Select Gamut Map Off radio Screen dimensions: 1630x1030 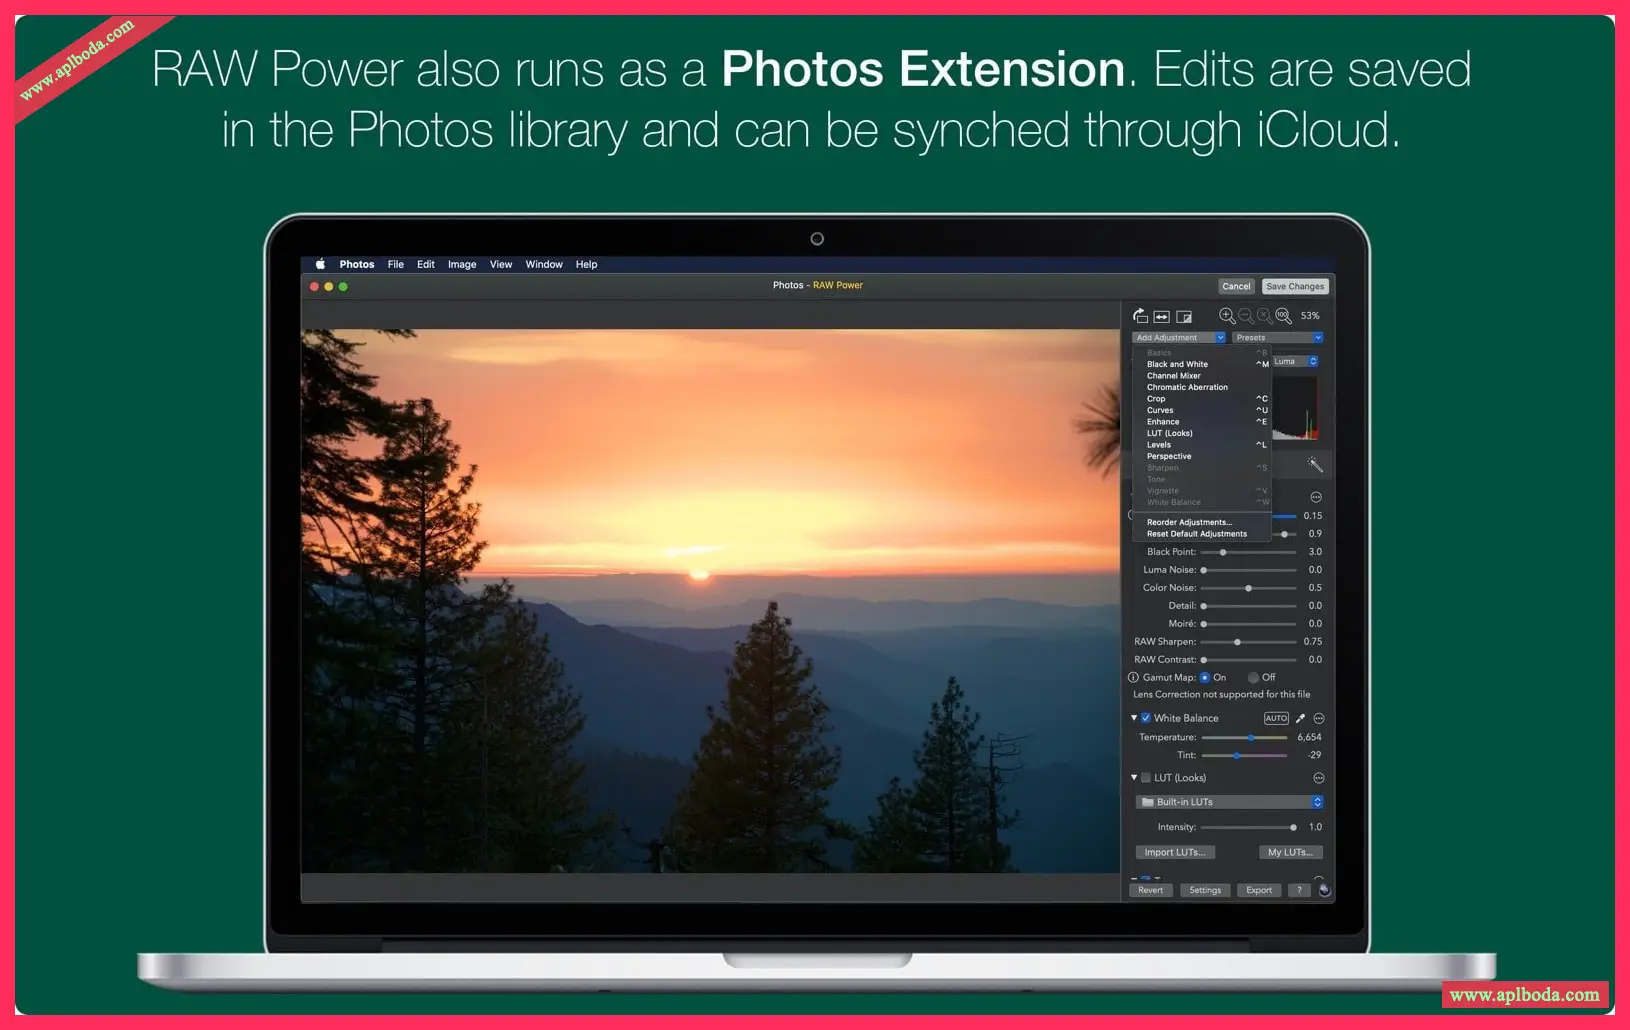[1253, 677]
